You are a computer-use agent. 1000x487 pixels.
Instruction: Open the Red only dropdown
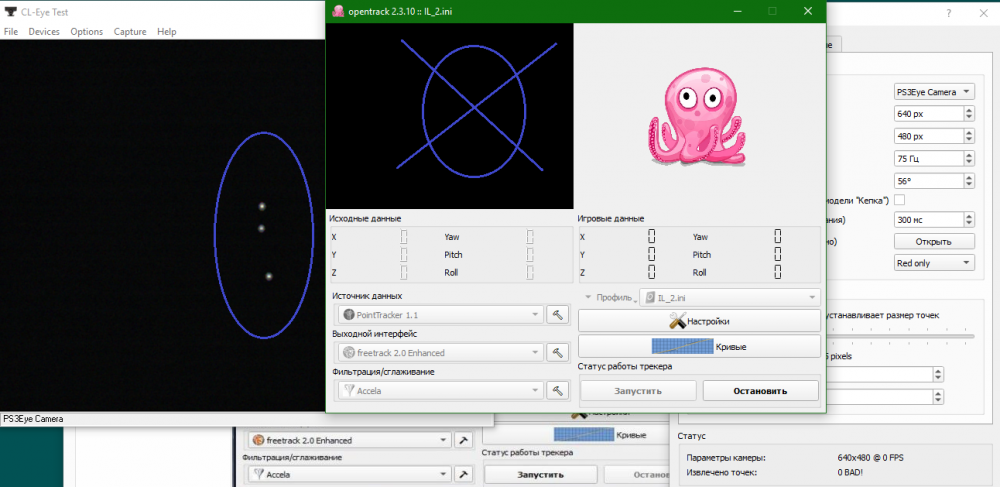[933, 262]
